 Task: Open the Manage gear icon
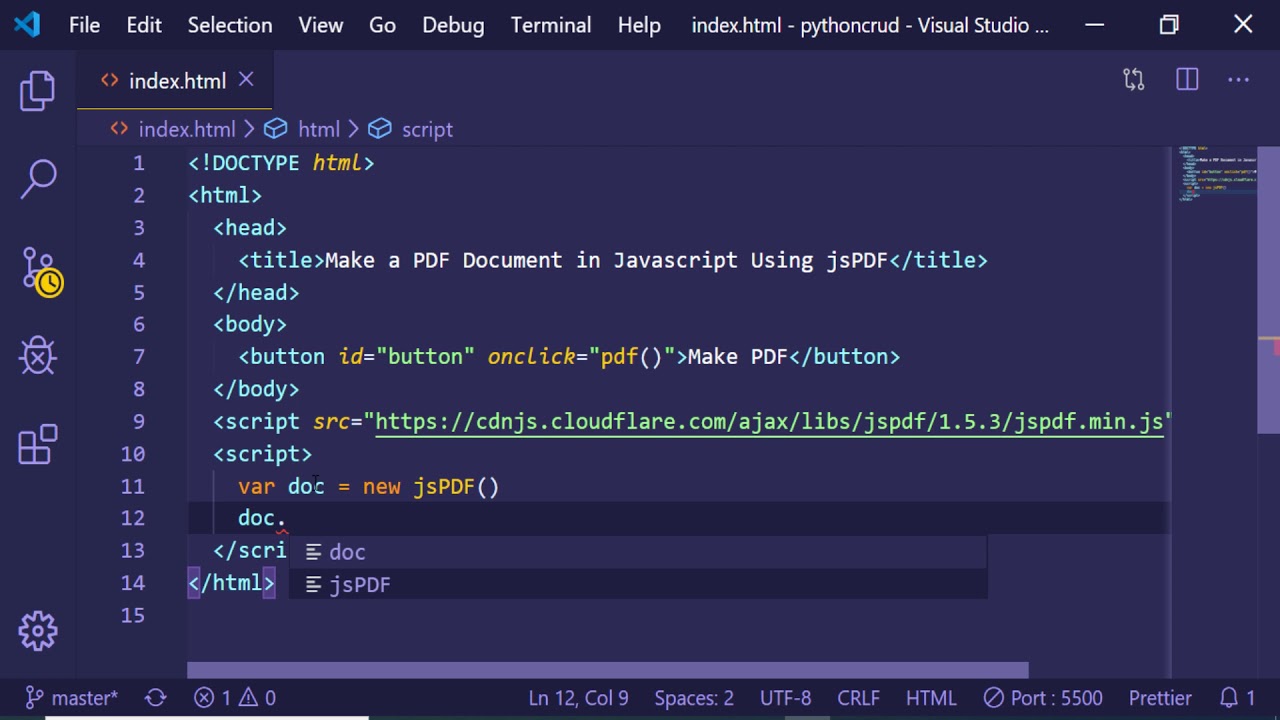tap(38, 630)
